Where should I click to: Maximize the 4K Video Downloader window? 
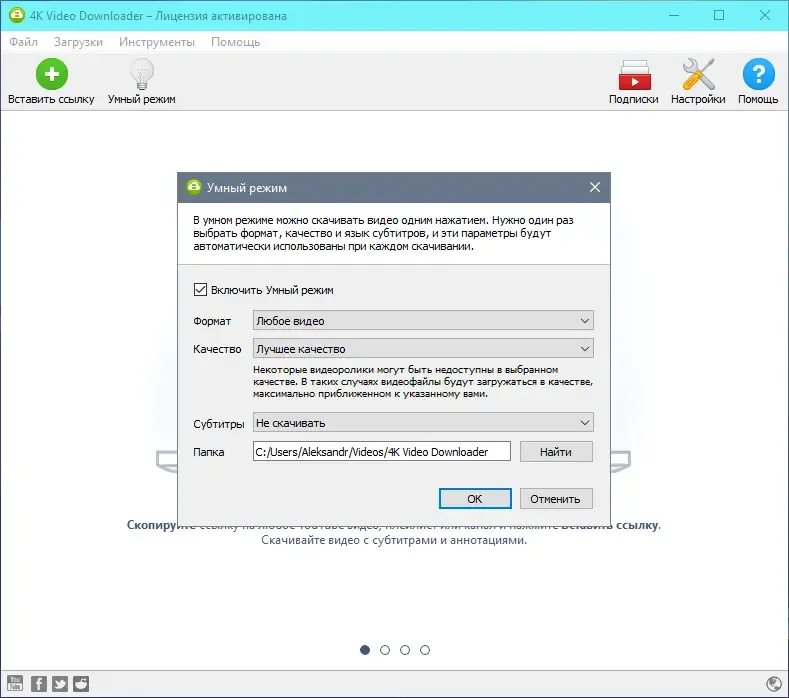[719, 15]
